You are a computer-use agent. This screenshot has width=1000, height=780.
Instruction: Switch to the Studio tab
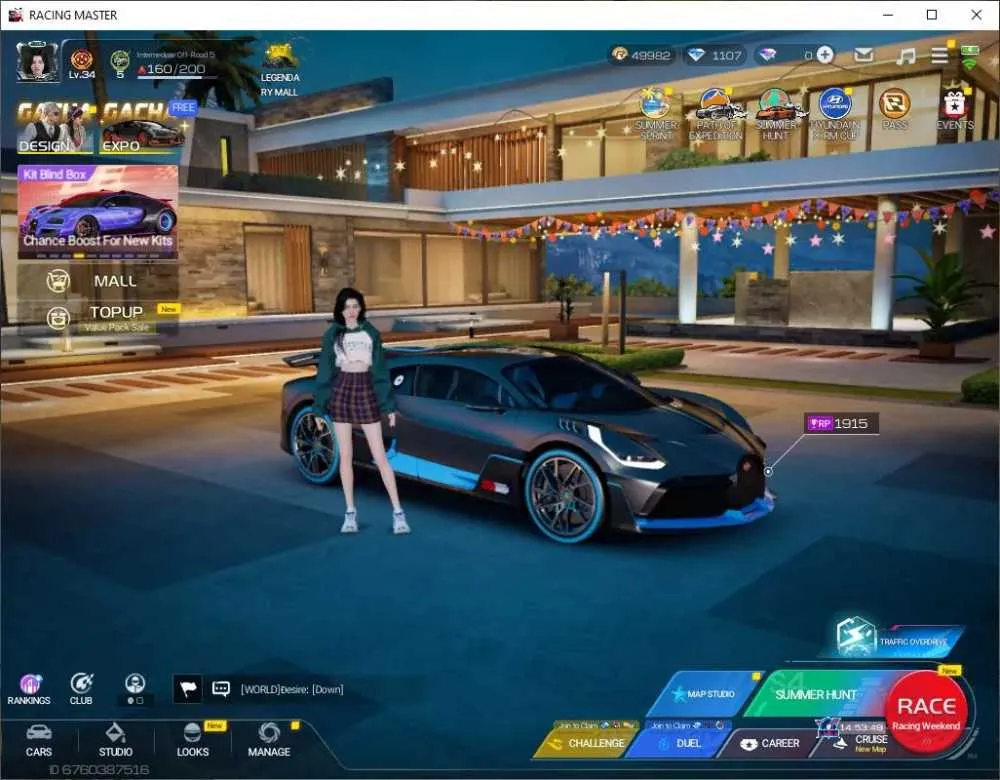point(115,741)
